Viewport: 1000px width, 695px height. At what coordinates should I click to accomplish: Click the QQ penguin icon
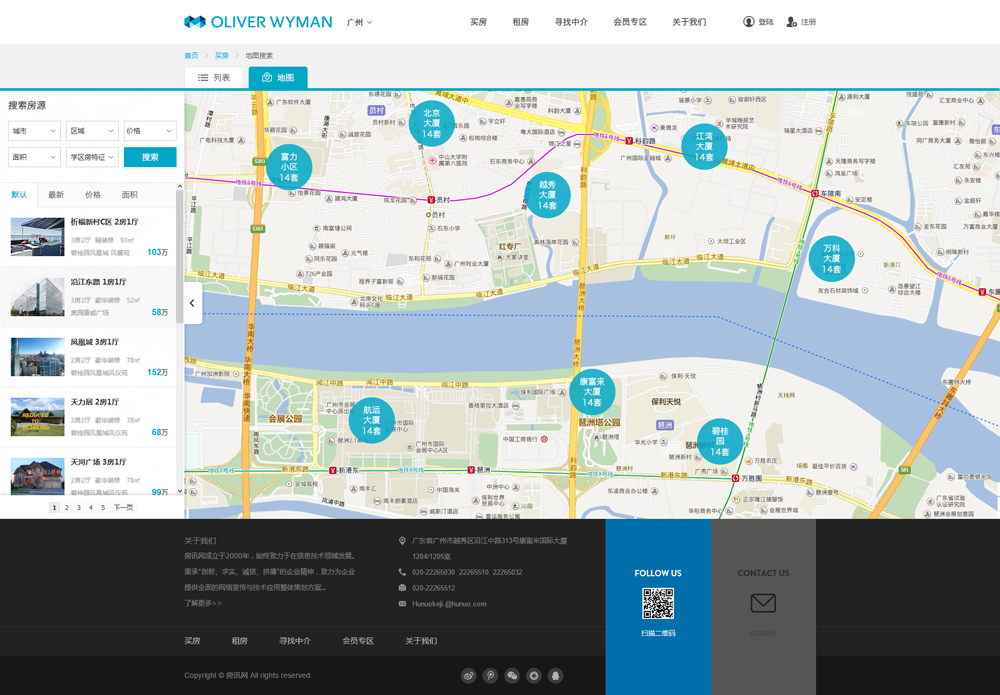pos(556,676)
